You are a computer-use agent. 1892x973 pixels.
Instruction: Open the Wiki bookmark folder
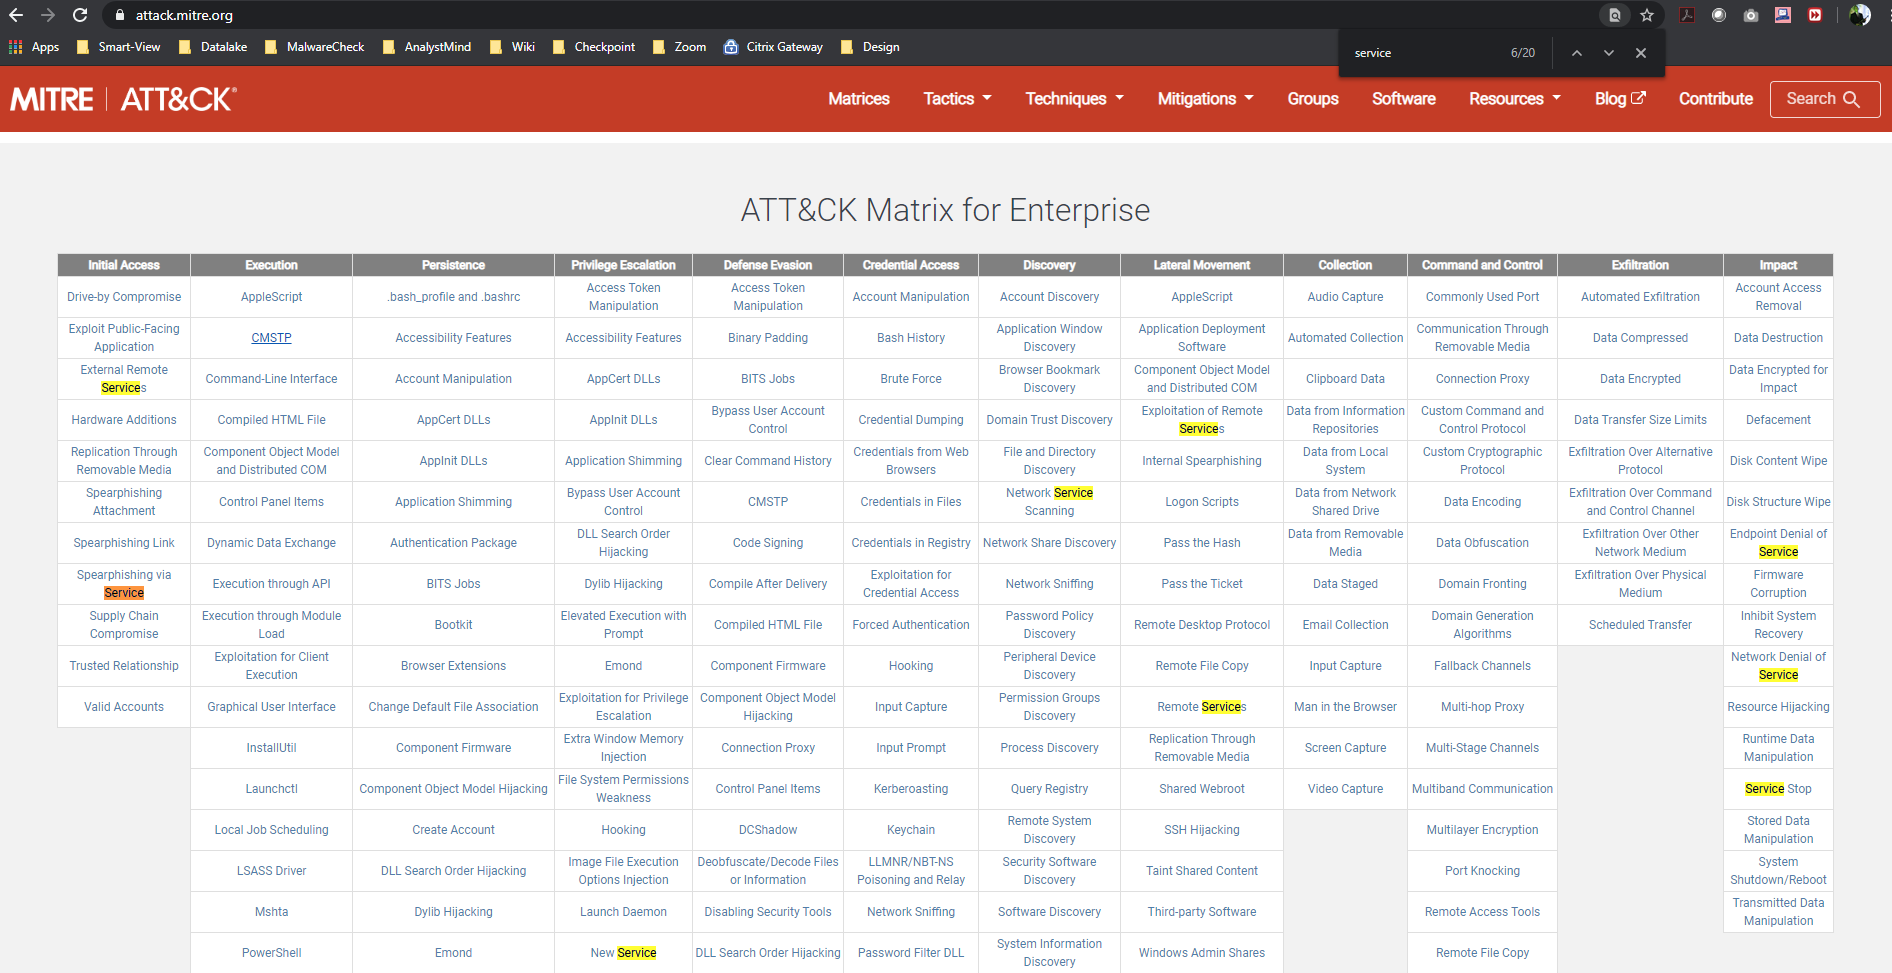[512, 47]
